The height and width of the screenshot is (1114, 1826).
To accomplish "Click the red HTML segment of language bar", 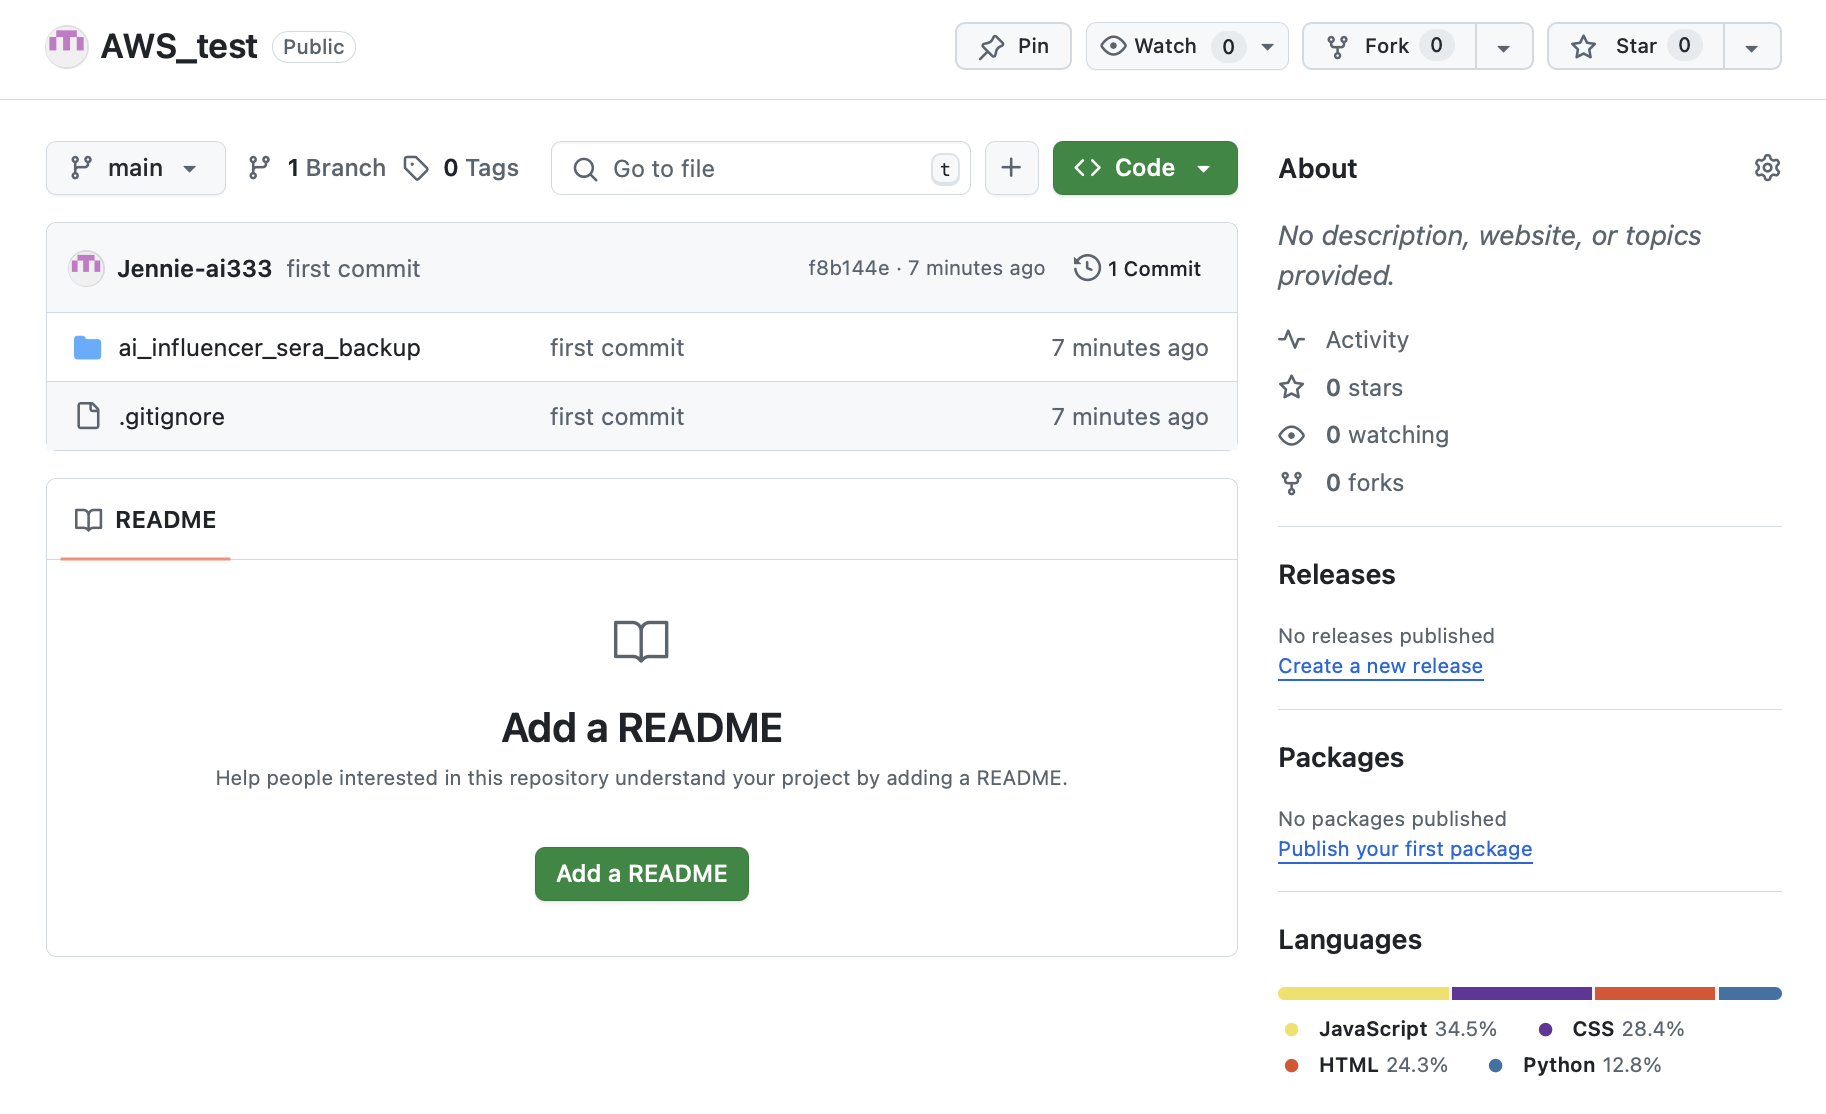I will 1655,994.
